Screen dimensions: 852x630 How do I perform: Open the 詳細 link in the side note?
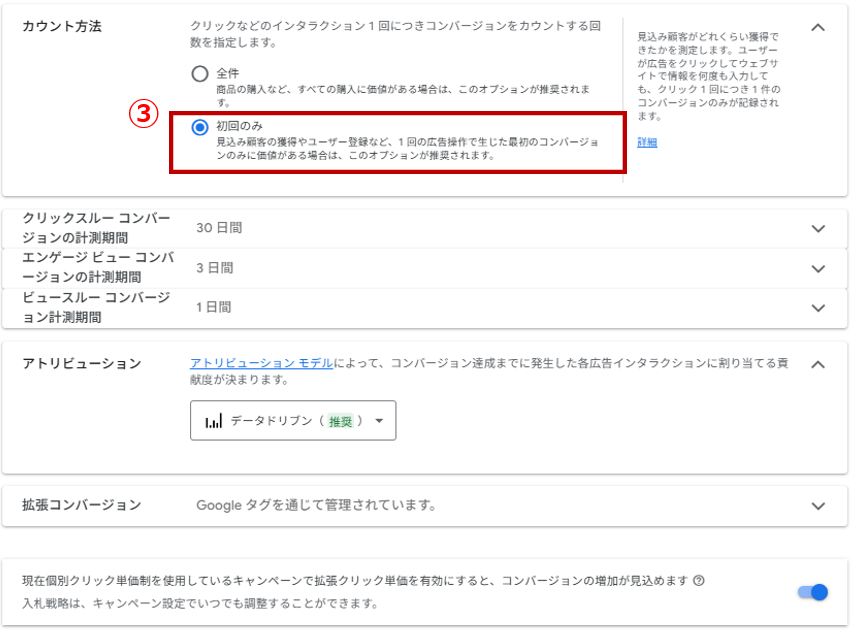tap(647, 143)
